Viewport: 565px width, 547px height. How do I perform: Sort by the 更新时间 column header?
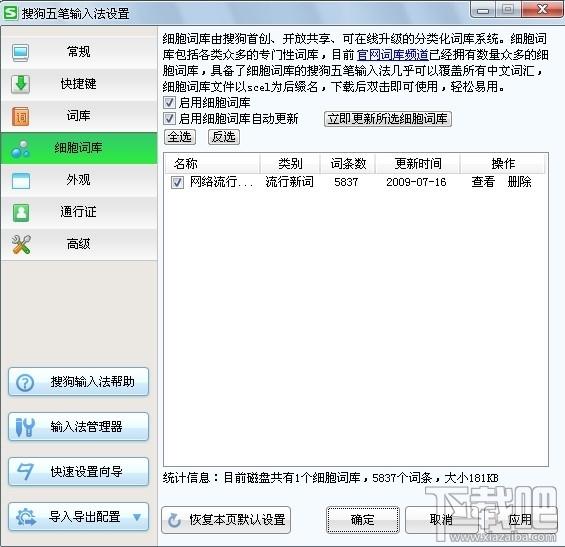tap(418, 164)
